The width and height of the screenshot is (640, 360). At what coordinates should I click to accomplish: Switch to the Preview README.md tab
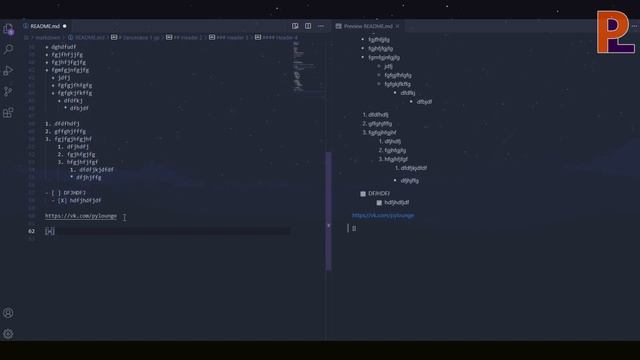pyautogui.click(x=368, y=26)
